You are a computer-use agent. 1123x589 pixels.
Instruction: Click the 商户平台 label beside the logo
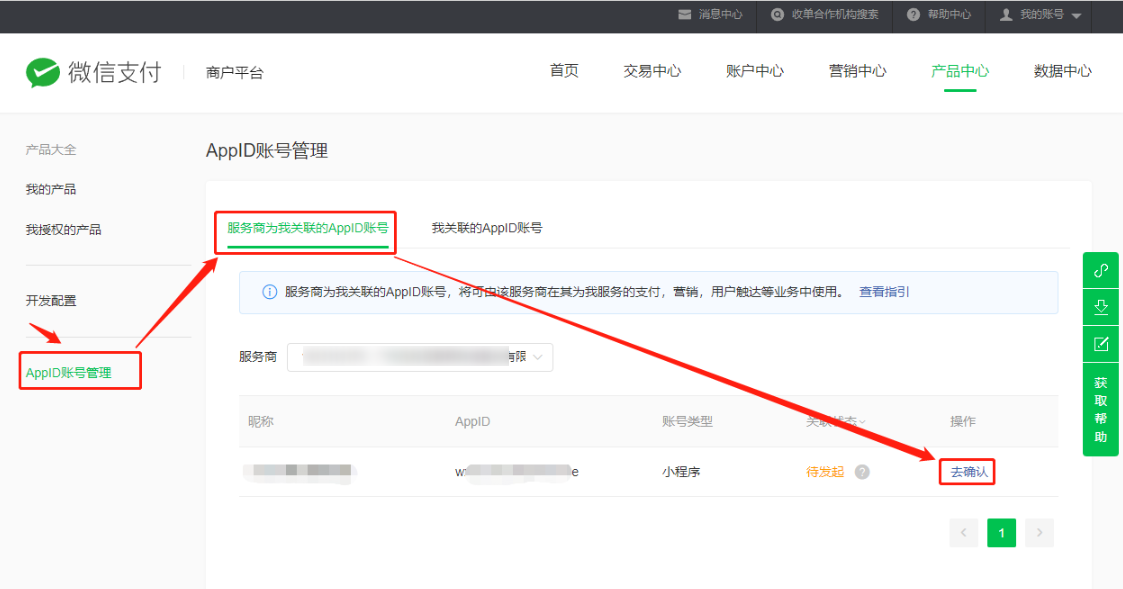[x=234, y=72]
